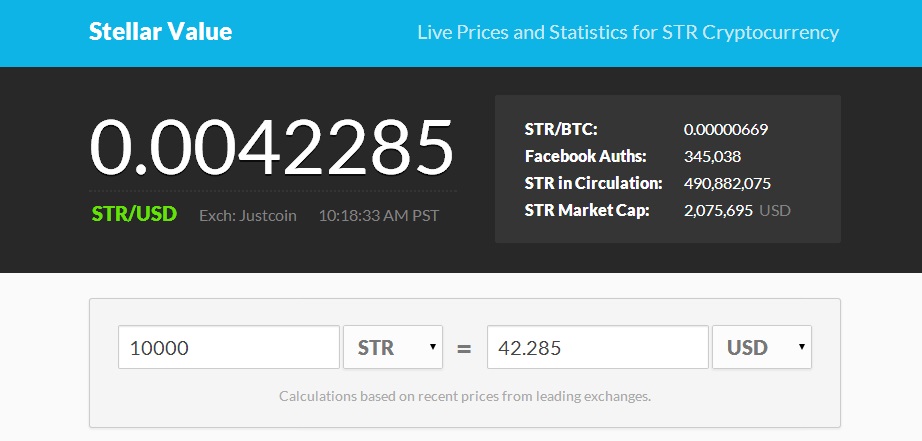Image resolution: width=922 pixels, height=441 pixels.
Task: Click the STR Market Cap label
Action: (587, 210)
